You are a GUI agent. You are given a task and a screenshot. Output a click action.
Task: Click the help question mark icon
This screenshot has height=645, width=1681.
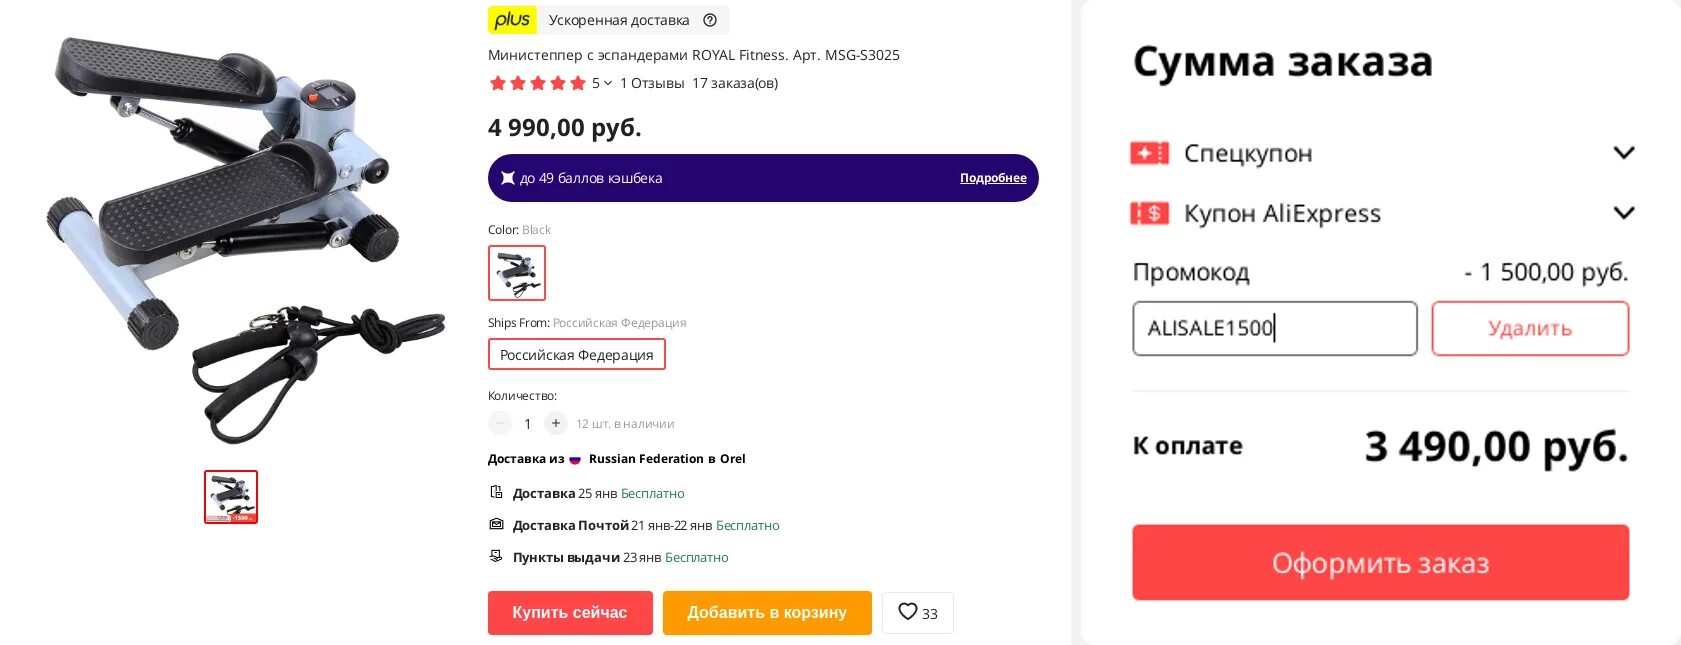[710, 20]
